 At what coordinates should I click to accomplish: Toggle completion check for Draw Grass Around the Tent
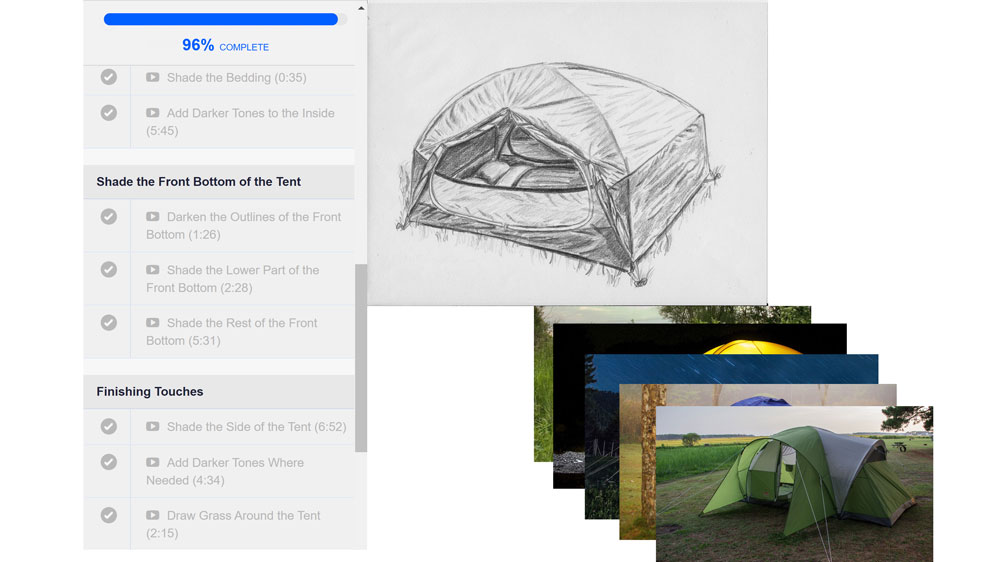[108, 515]
